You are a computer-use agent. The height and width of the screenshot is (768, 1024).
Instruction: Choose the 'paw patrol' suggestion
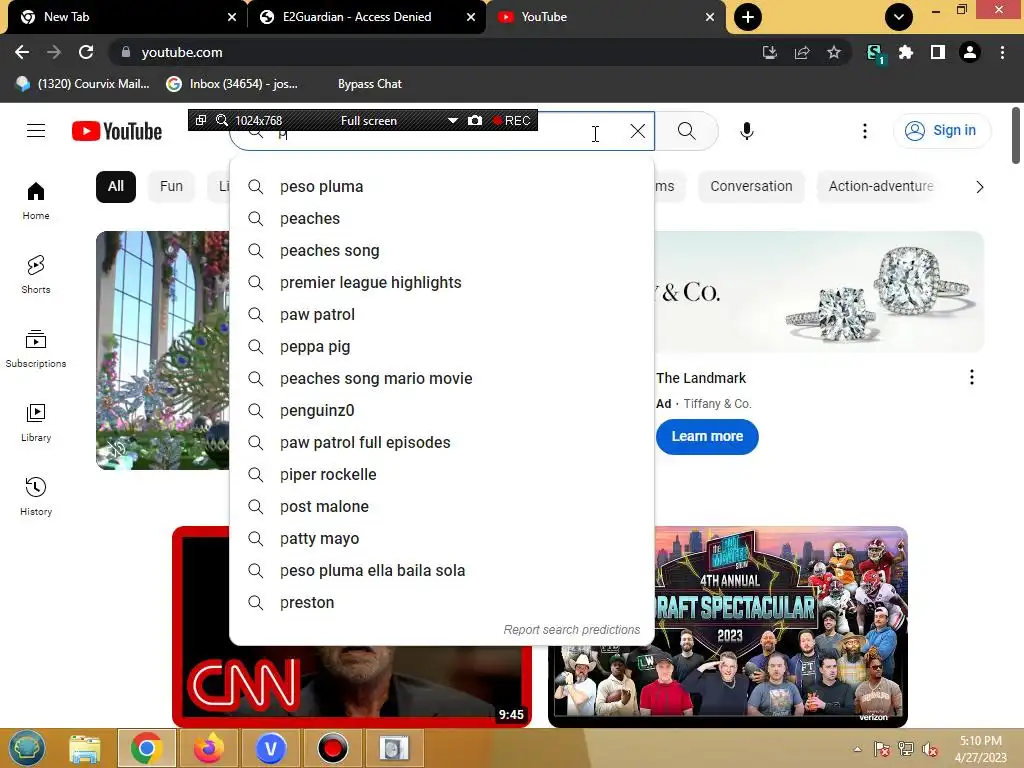click(442, 315)
